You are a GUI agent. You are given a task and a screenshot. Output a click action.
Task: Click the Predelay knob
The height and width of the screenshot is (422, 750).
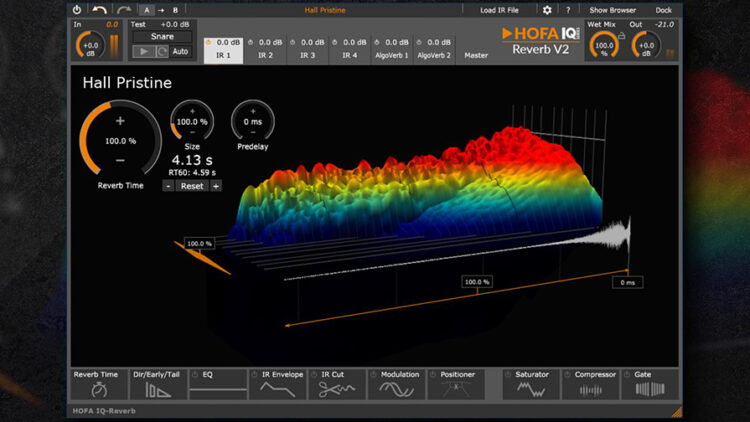pos(253,122)
